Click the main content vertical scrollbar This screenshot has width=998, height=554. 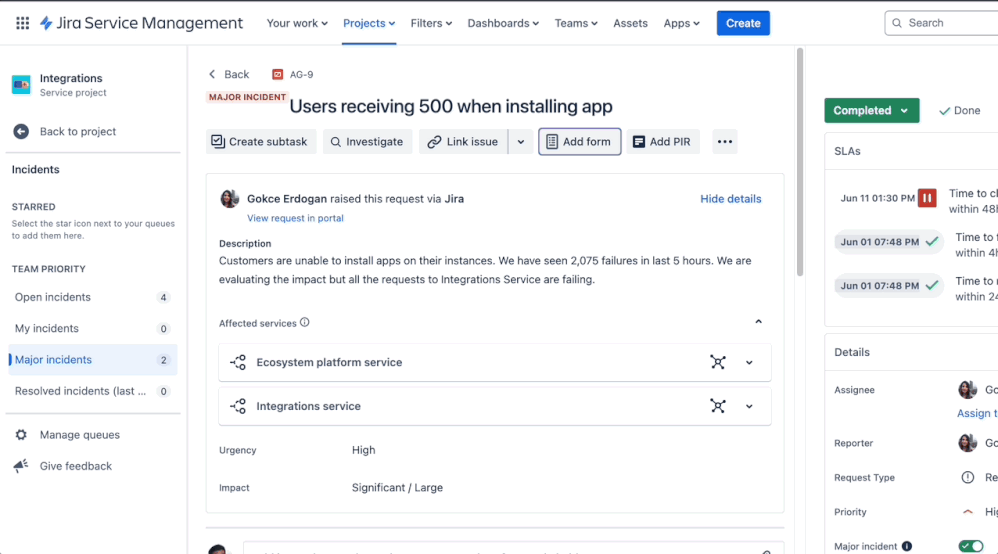[799, 162]
